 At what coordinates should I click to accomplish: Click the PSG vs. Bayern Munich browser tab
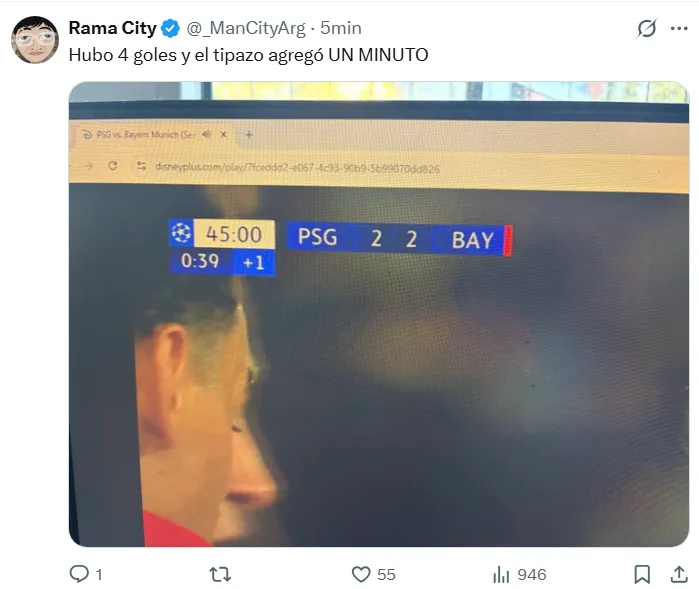point(154,134)
